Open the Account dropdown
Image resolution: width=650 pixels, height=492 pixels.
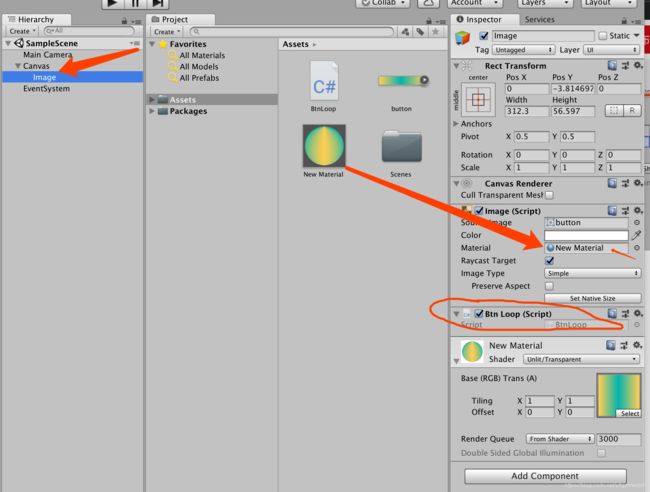click(x=475, y=3)
